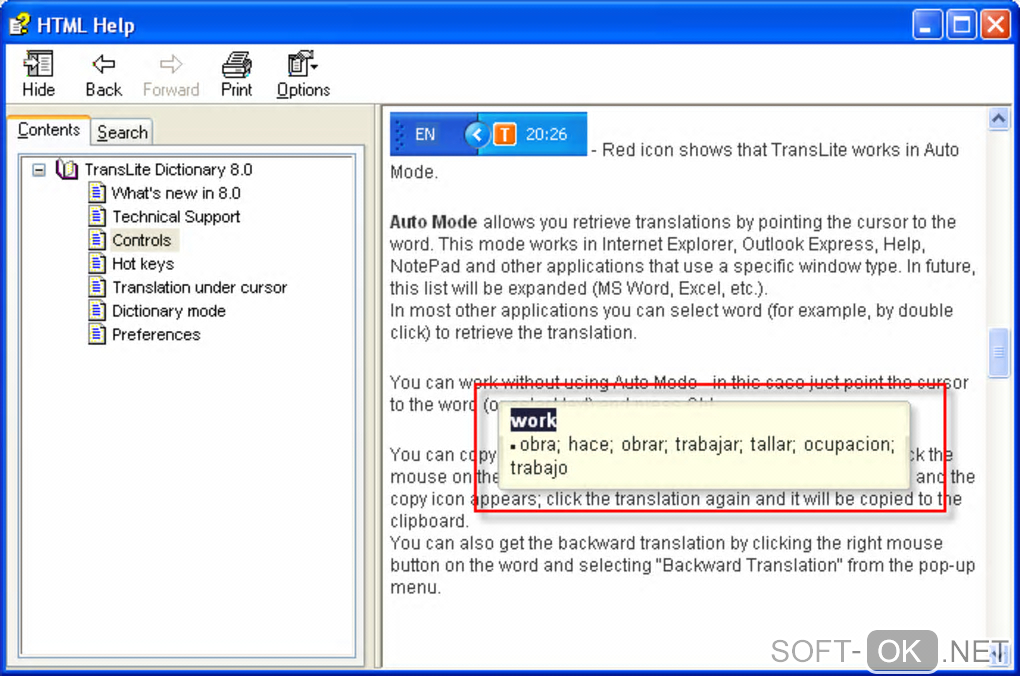The width and height of the screenshot is (1020, 676).
Task: Collapse the TransLite Dictionary 8.0 node
Action: tap(39, 170)
